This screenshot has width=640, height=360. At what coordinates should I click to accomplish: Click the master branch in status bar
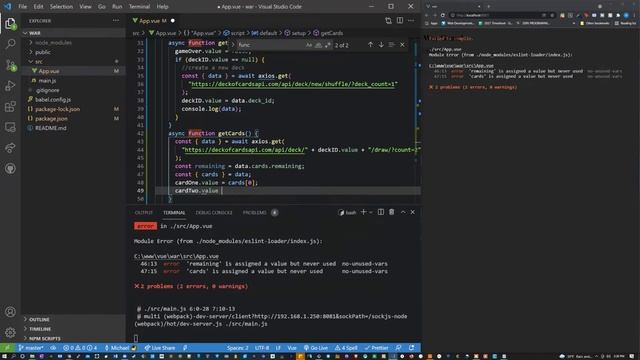[x=31, y=348]
